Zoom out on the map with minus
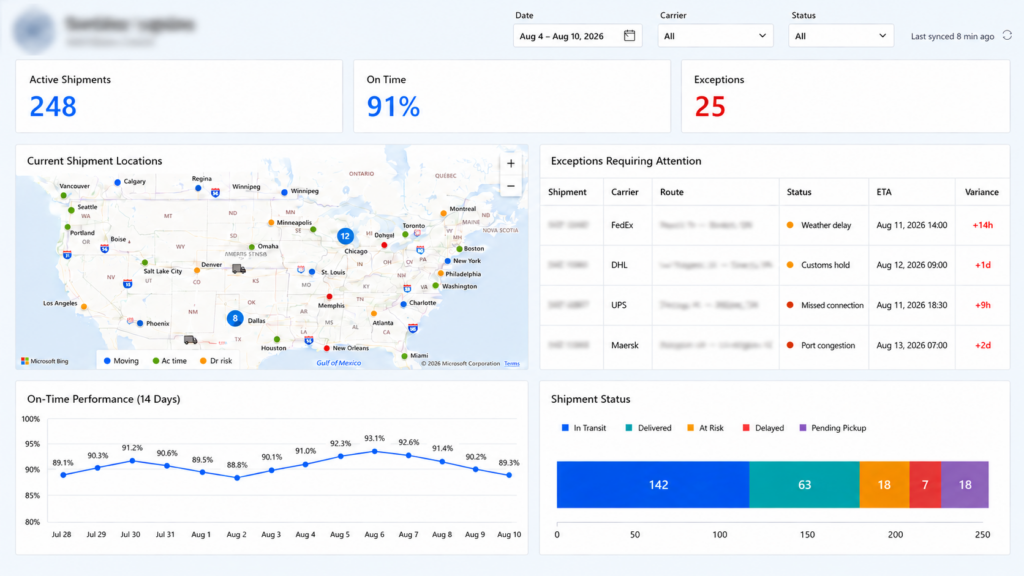 pos(511,186)
